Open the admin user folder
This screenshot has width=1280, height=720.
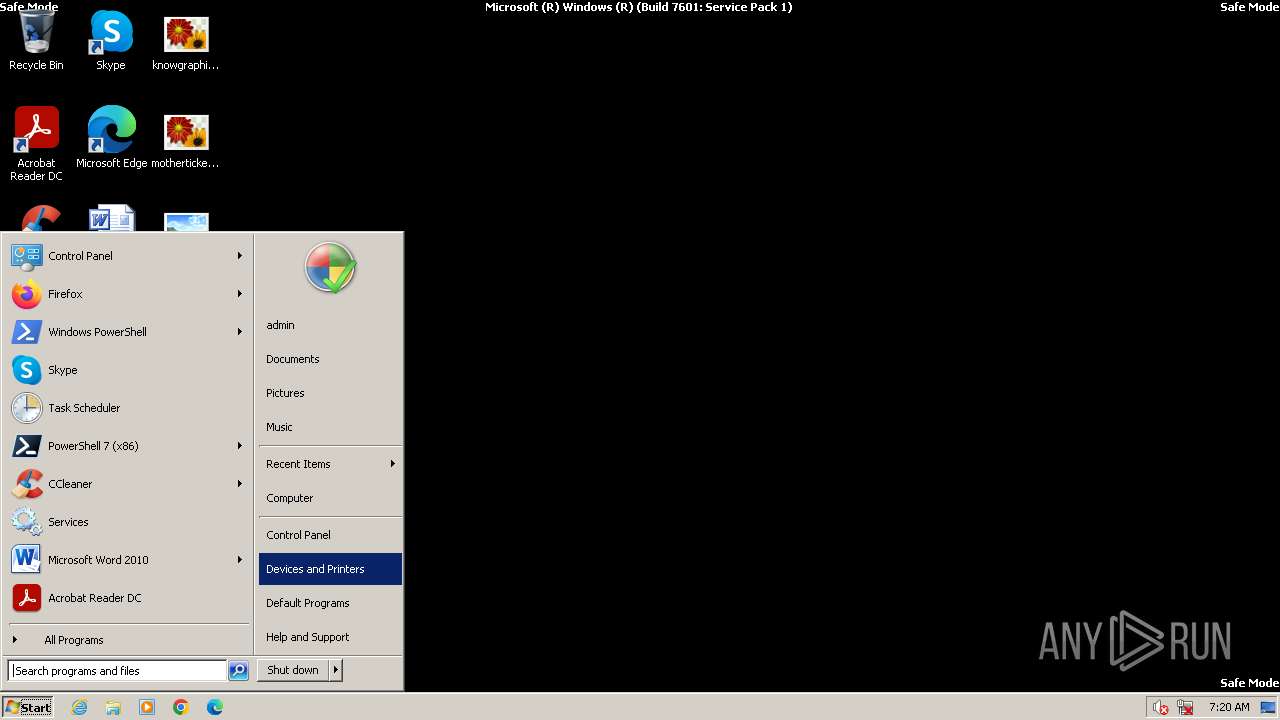(330, 325)
